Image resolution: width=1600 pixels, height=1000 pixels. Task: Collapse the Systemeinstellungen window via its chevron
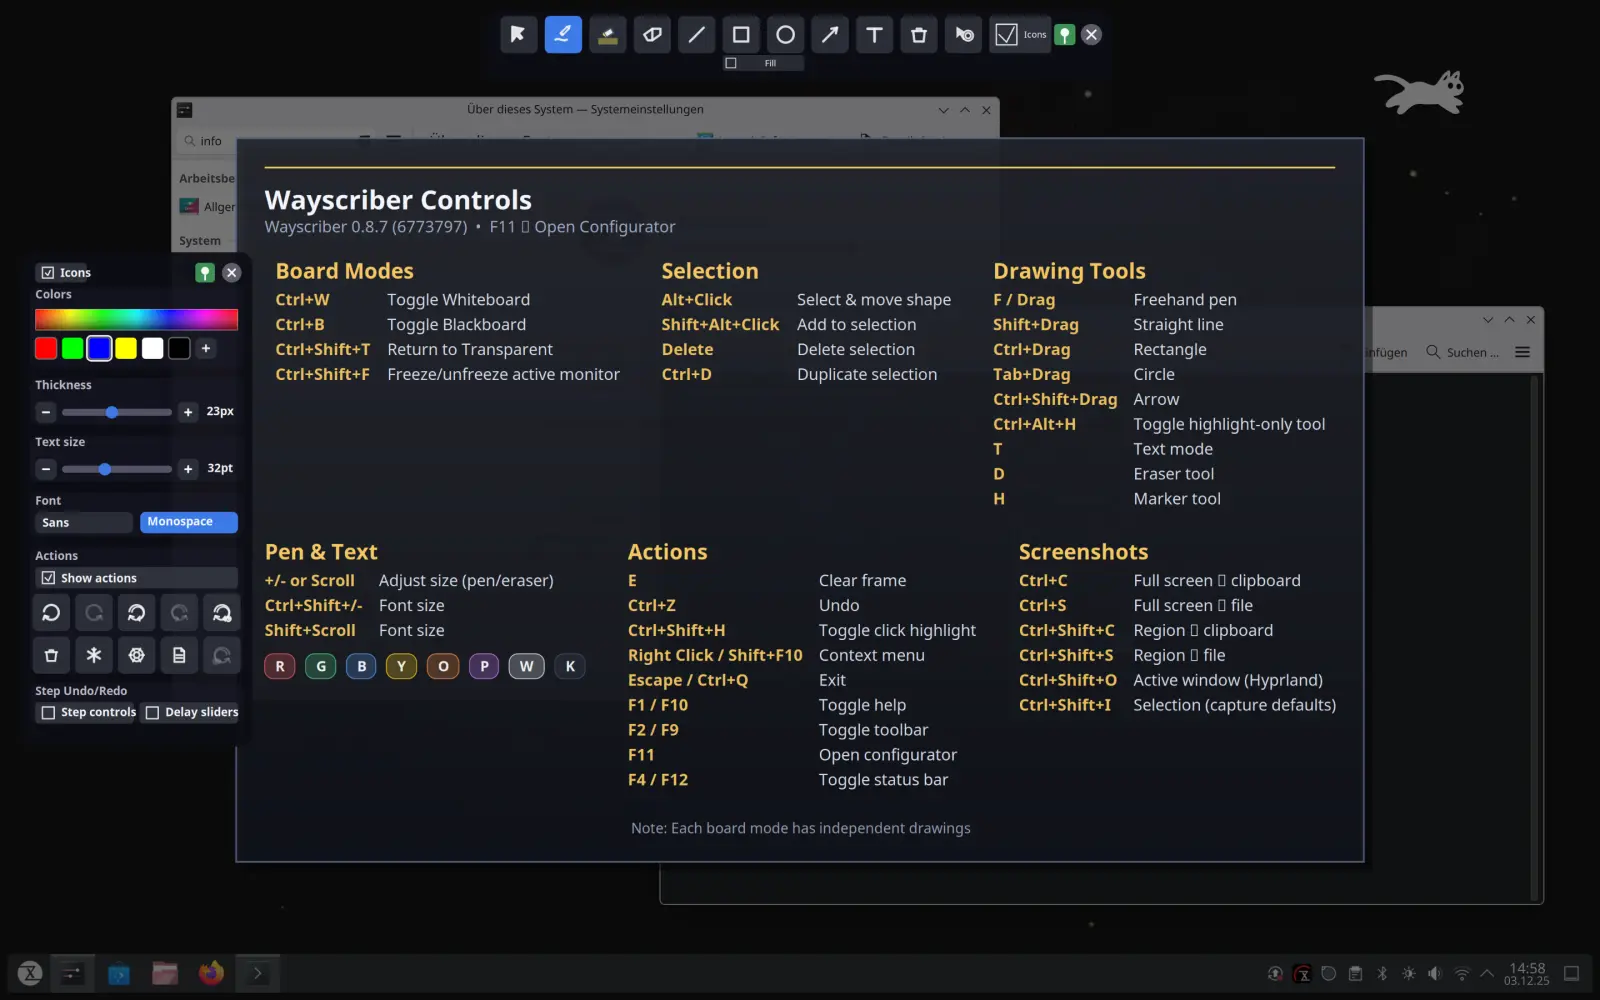pos(943,110)
